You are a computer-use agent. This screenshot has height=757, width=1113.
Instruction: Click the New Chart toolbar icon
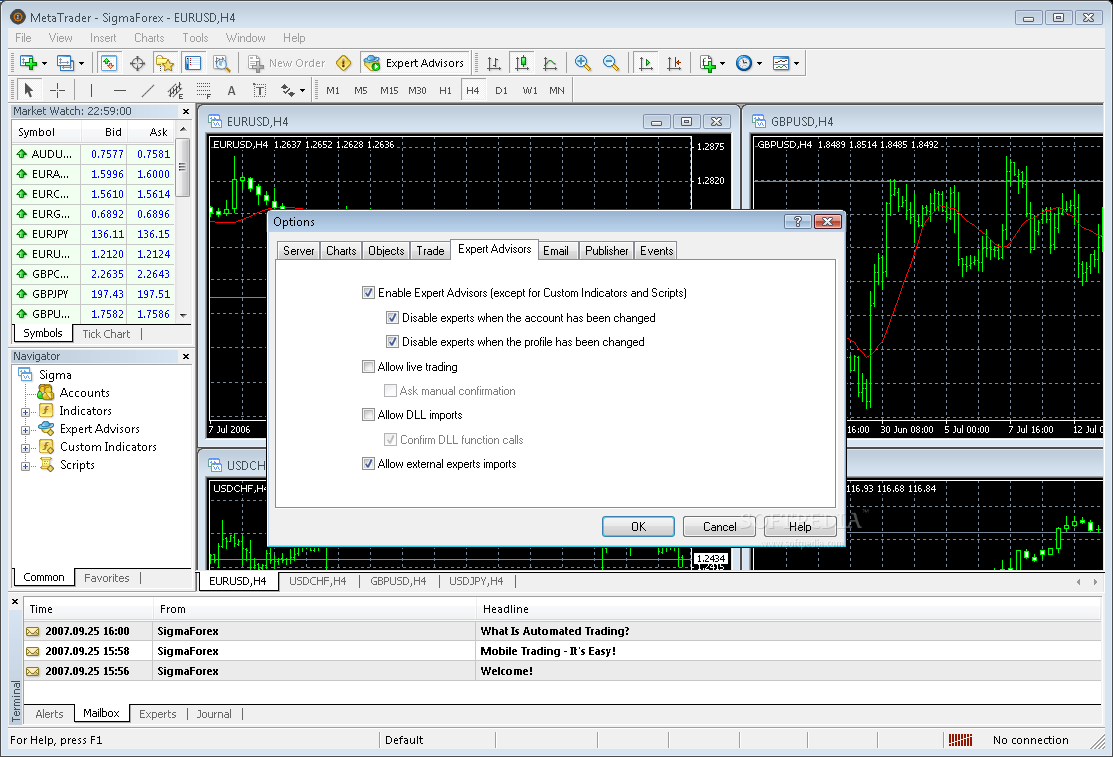(x=29, y=63)
